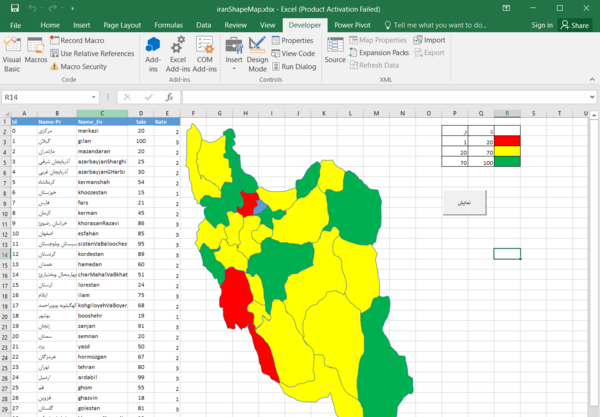Switch to the Power Pivot tab
The height and width of the screenshot is (417, 600).
point(352,25)
